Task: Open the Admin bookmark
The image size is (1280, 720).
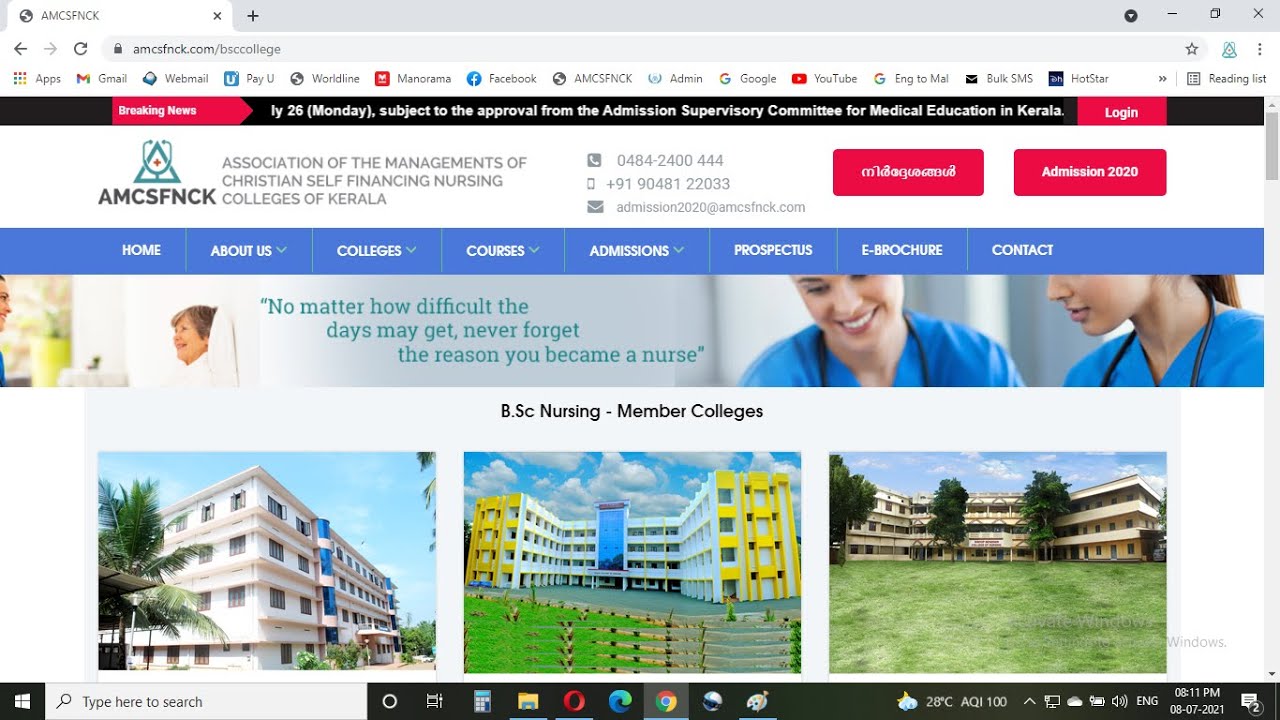Action: click(x=676, y=78)
